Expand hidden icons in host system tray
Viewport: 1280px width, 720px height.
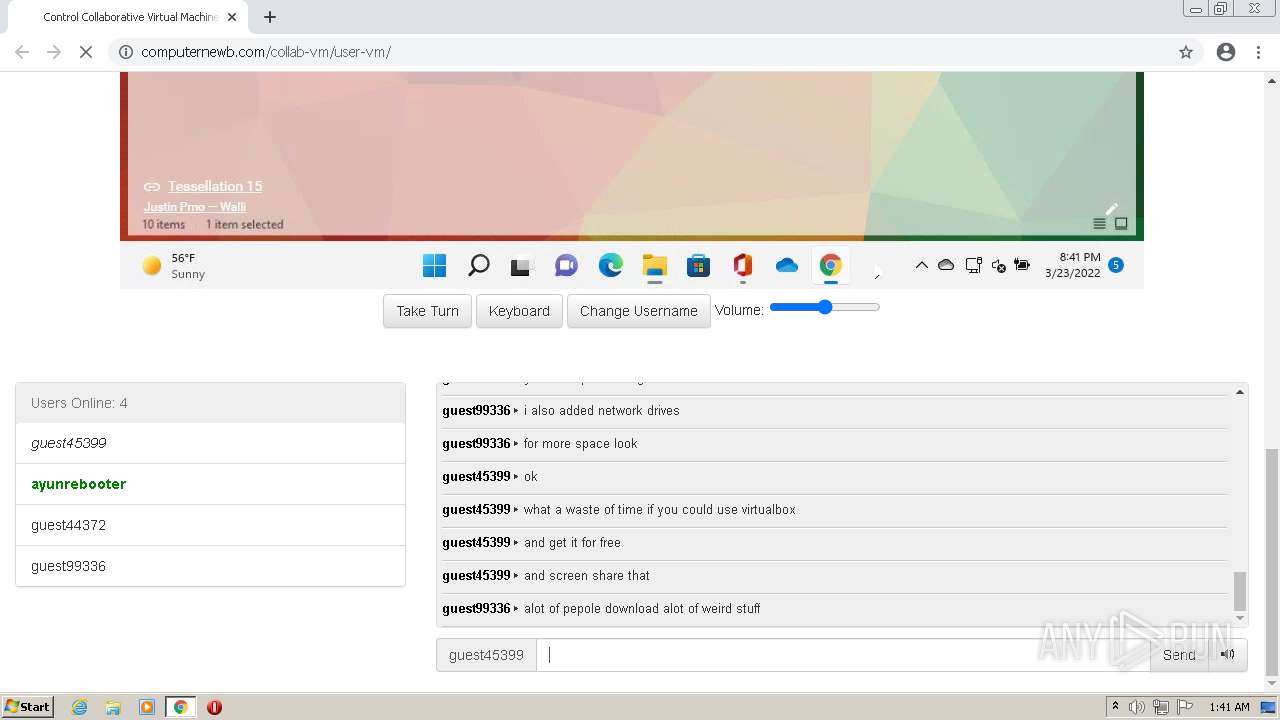point(1115,707)
